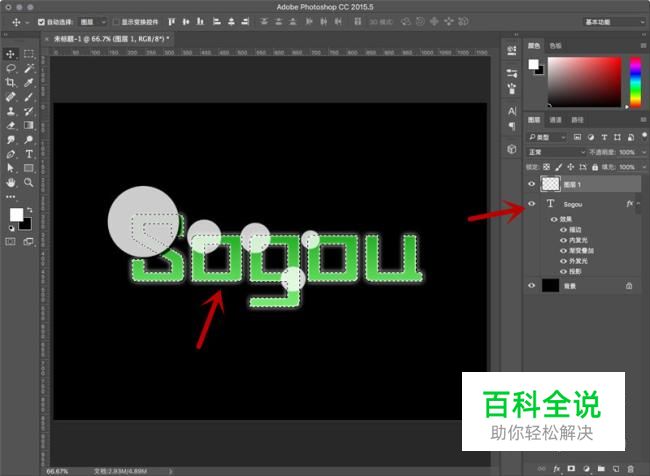Select the Rectangle shape tool
The image size is (650, 476).
29,168
